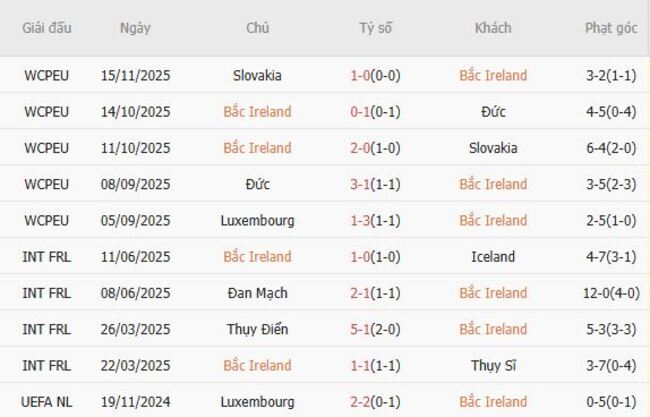
Task: Open home team Slovakia on 15/11/2025
Action: tap(257, 75)
